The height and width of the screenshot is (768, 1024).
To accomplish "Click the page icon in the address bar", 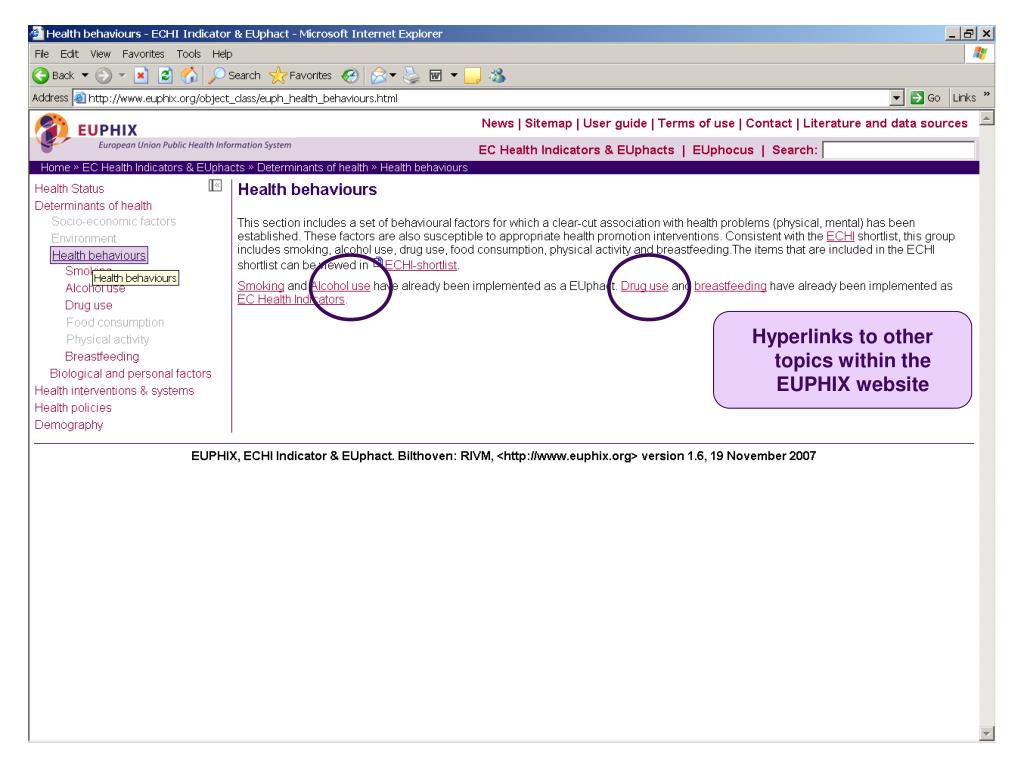I will 80,98.
